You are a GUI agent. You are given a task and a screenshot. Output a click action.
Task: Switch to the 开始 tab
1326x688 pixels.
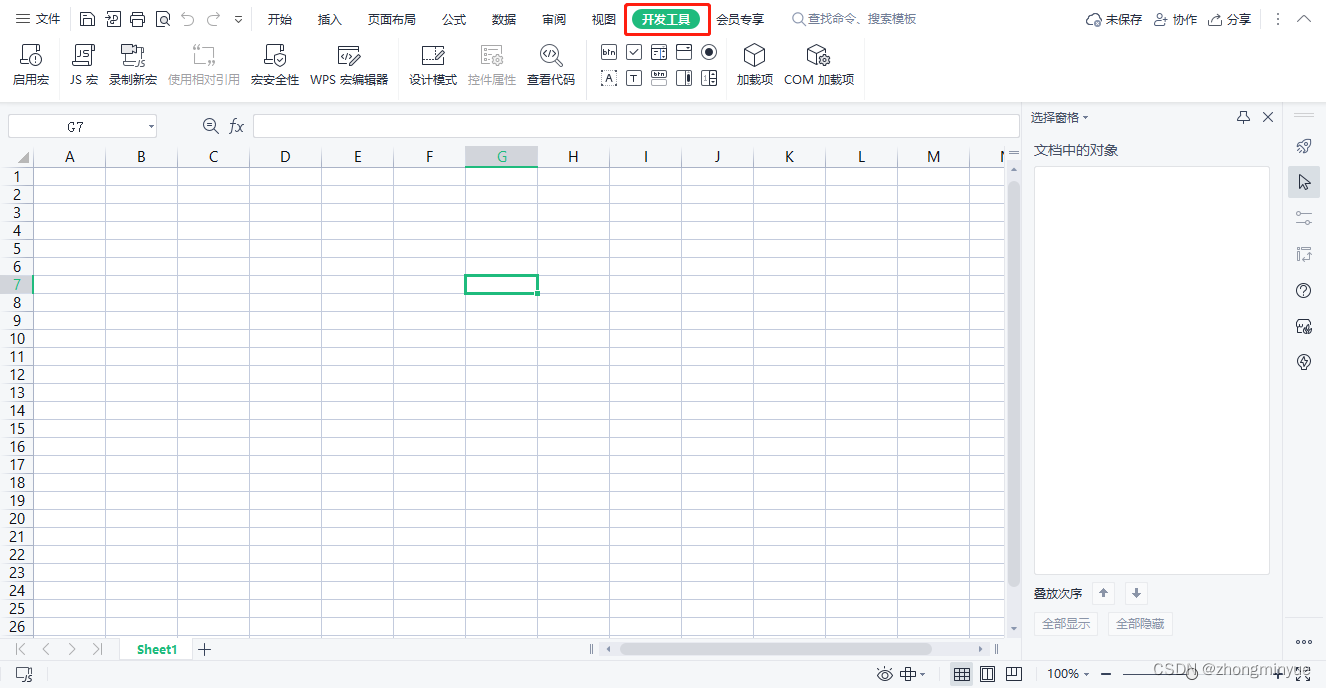pyautogui.click(x=280, y=19)
